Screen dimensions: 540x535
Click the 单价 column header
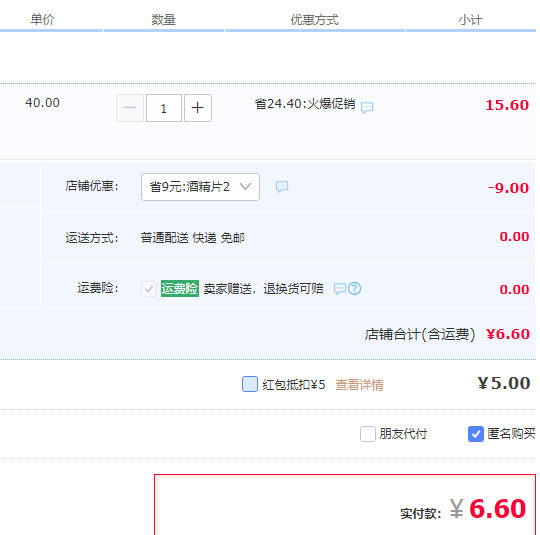(x=42, y=19)
